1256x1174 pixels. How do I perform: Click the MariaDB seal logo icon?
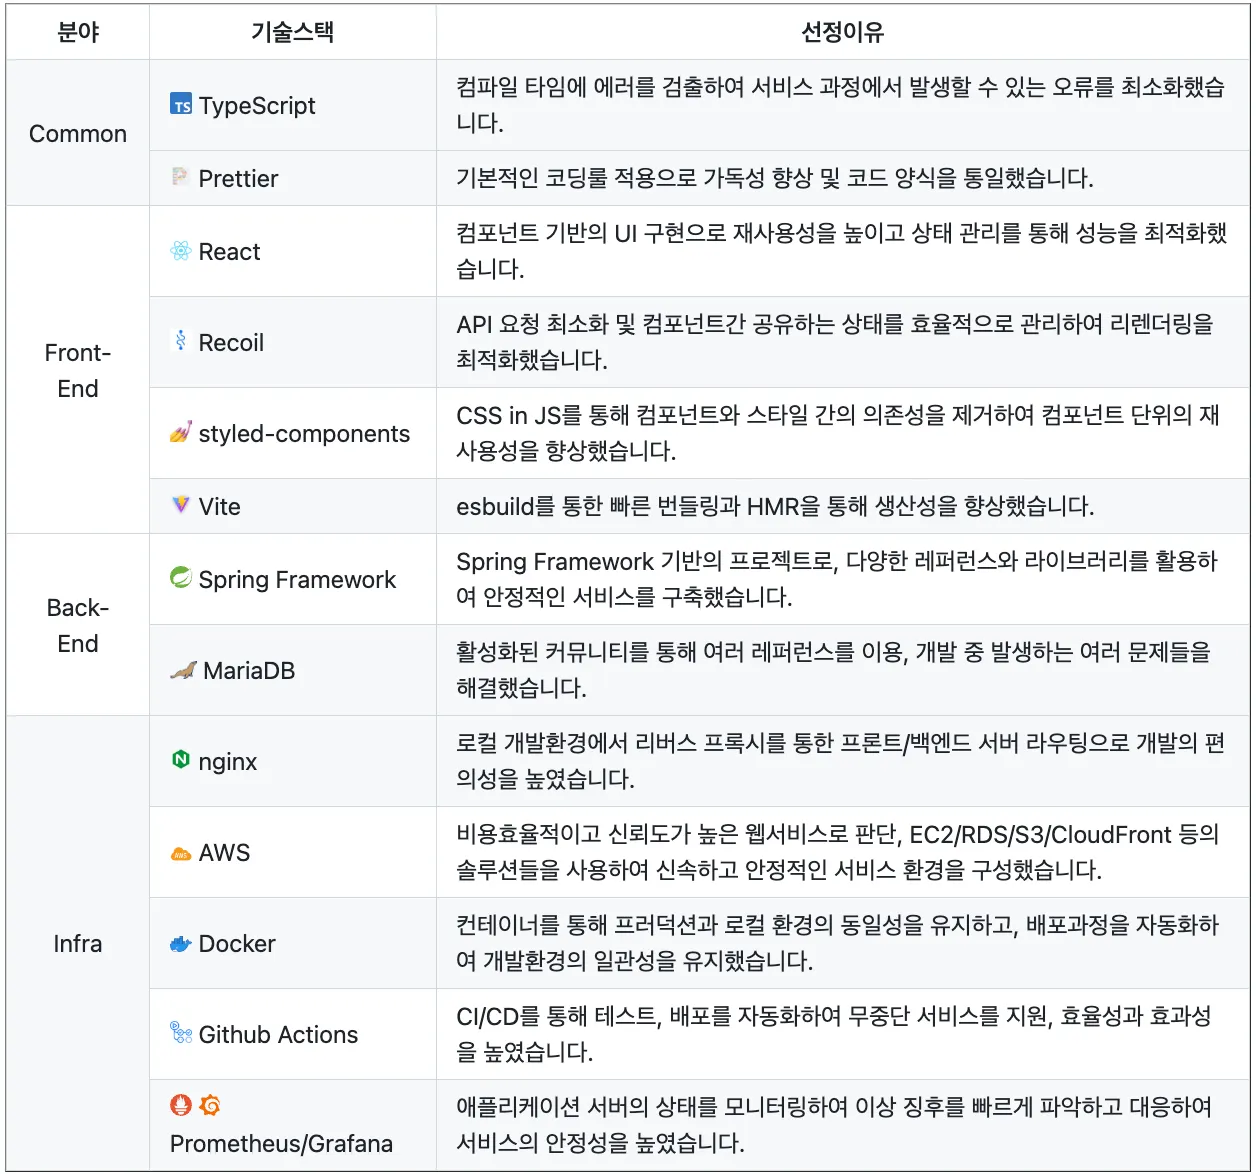183,669
